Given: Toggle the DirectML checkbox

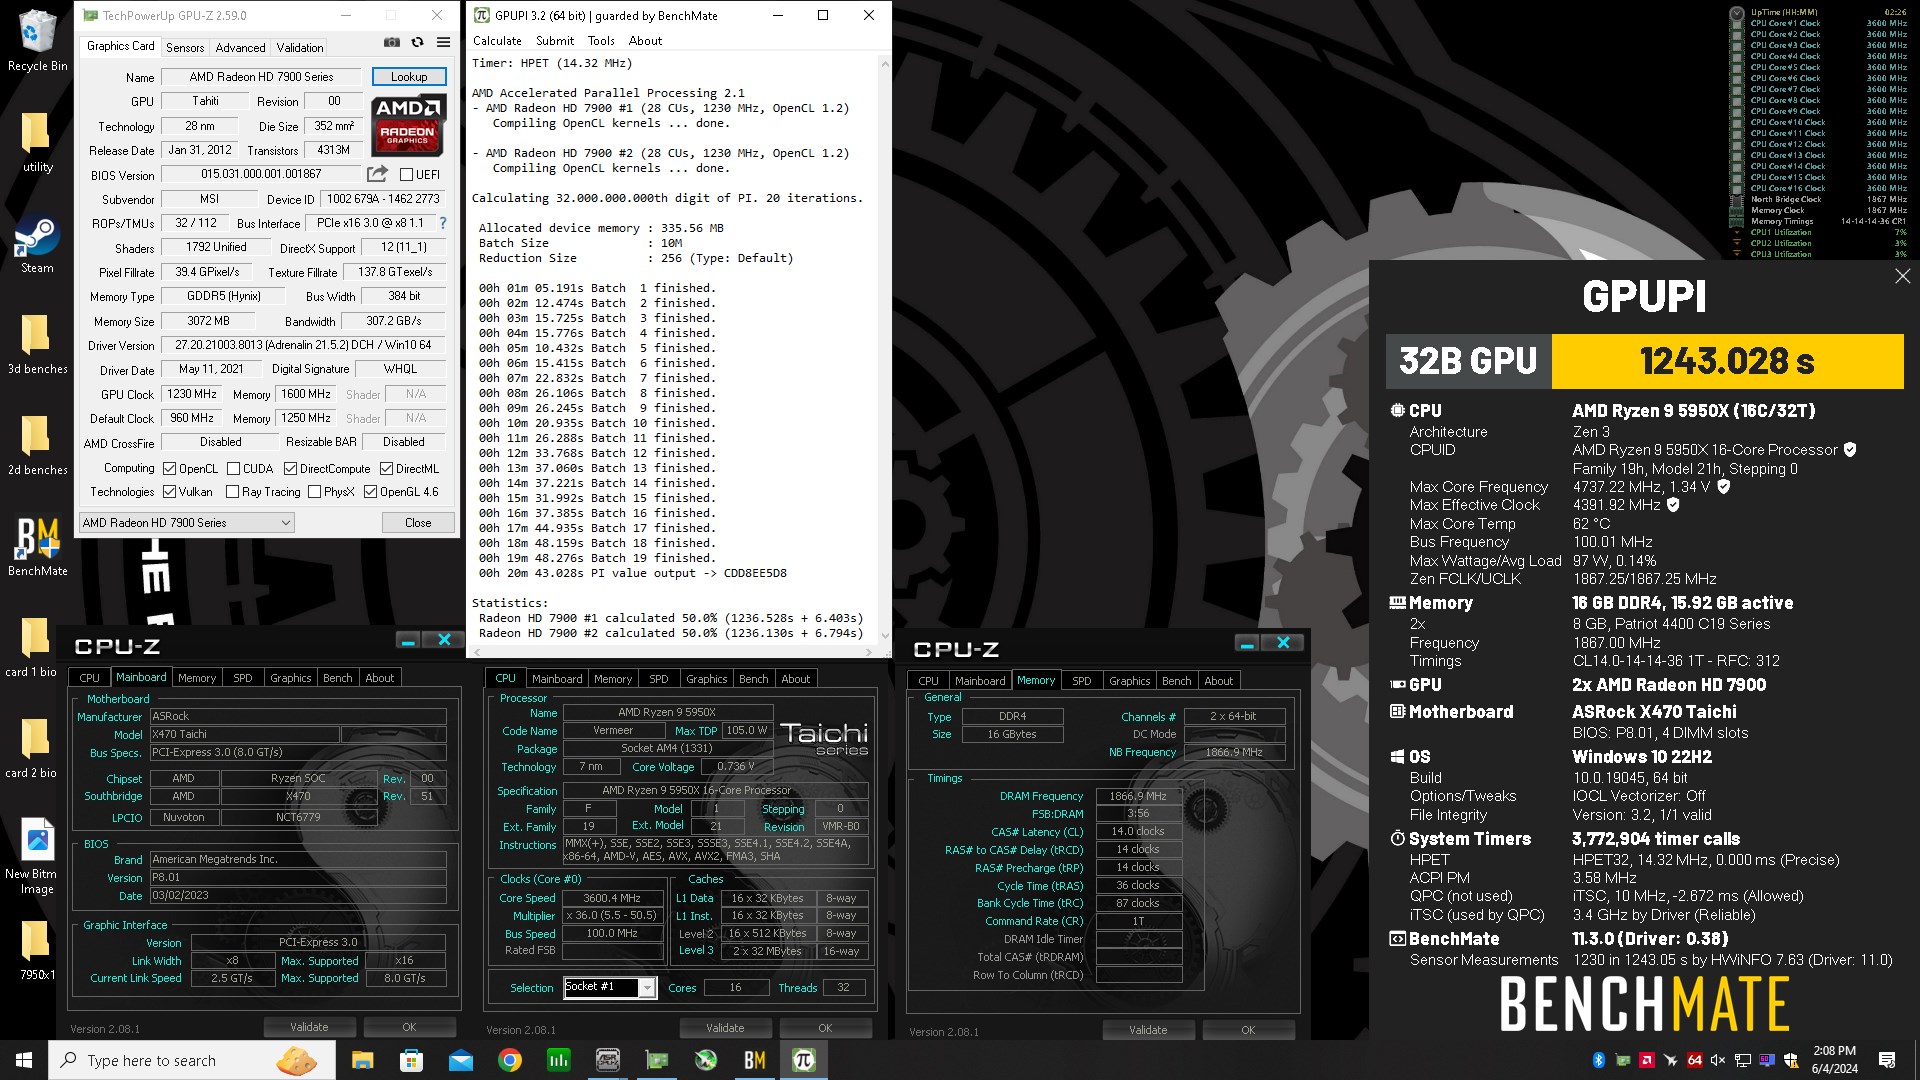Looking at the screenshot, I should [x=386, y=468].
